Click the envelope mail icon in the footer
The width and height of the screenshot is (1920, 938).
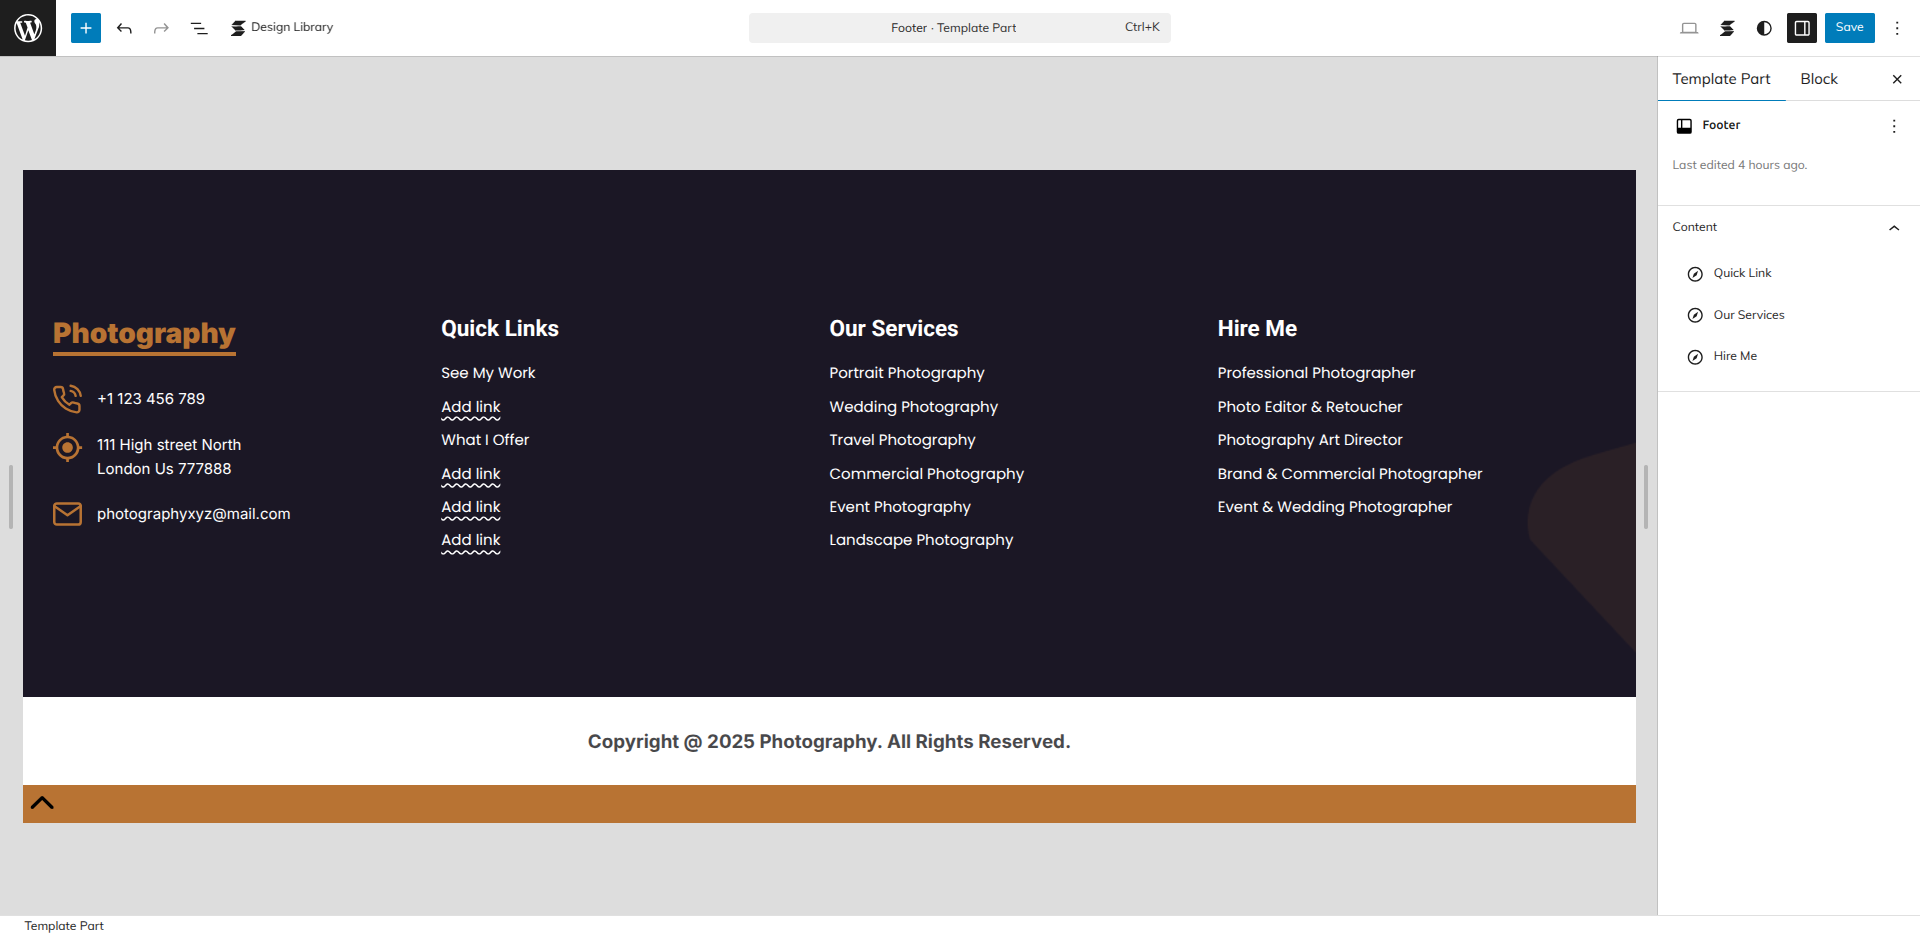click(67, 514)
